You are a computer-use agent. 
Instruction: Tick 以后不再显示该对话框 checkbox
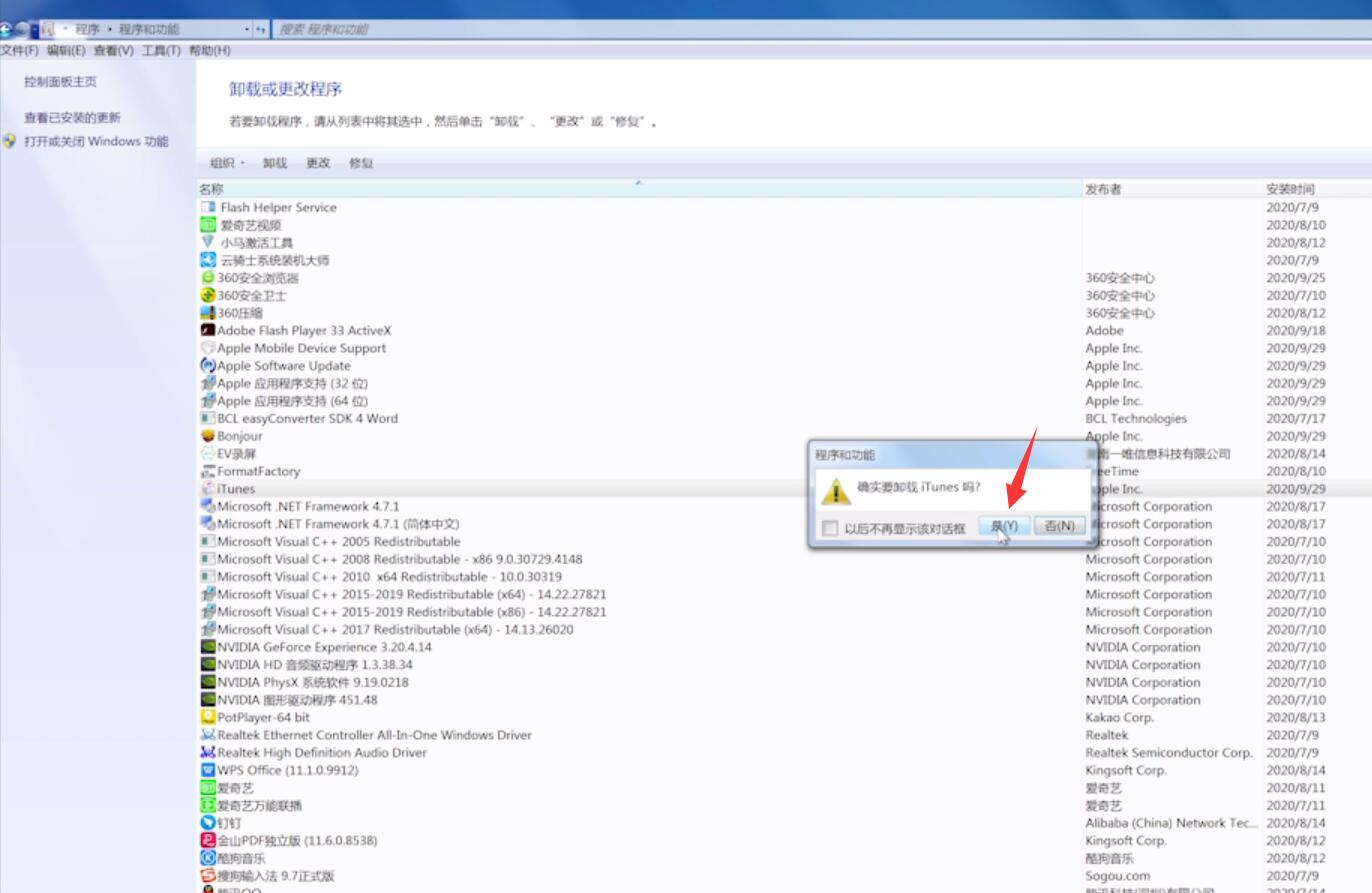coord(830,528)
